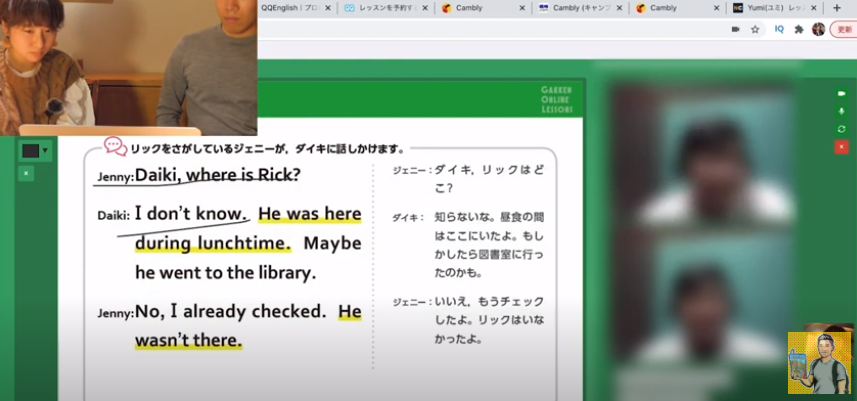Open the Extensions puzzle-piece menu
This screenshot has width=857, height=401.
pos(799,29)
